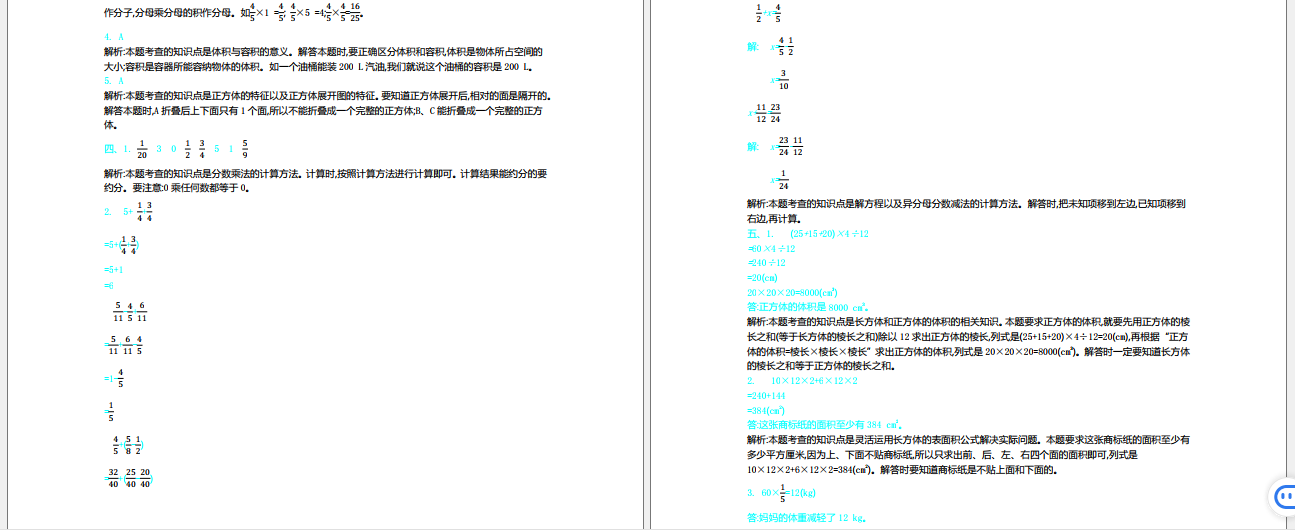1295x532 pixels.
Task: Click the paragraph starting "解析:本题考查的知识点是解方程"
Action: click(965, 210)
